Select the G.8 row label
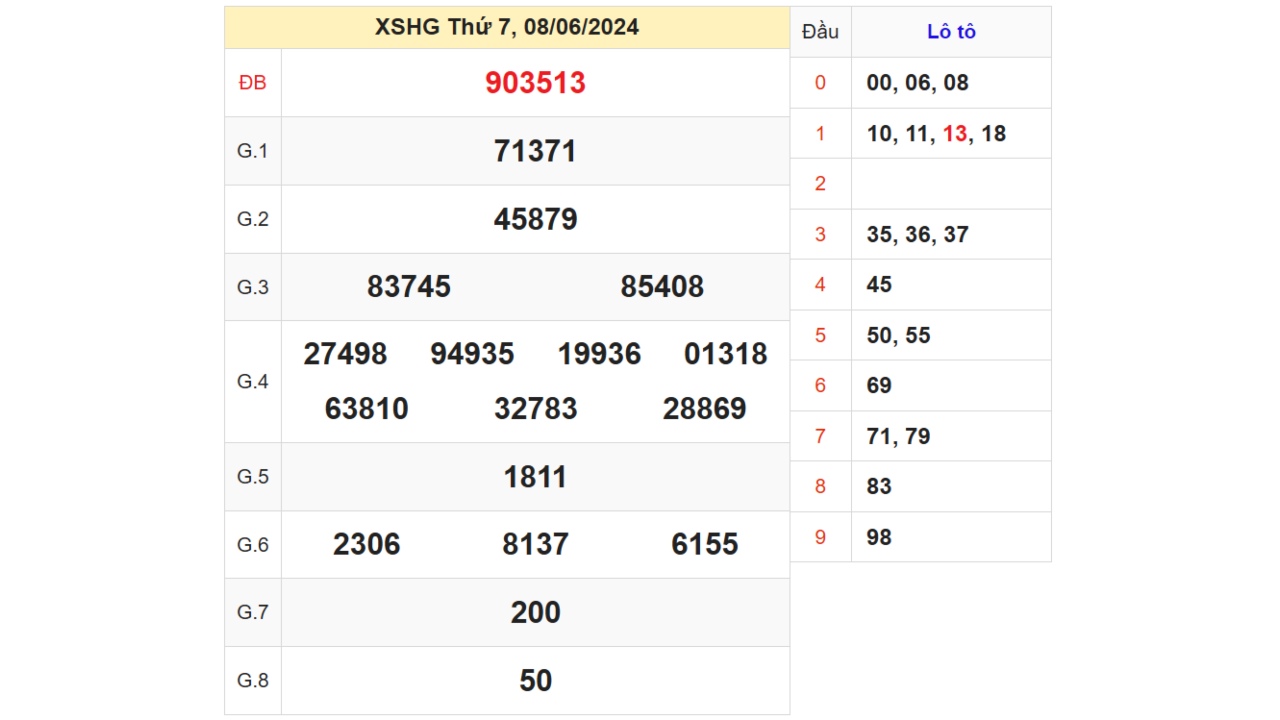The height and width of the screenshot is (720, 1280). click(x=253, y=681)
